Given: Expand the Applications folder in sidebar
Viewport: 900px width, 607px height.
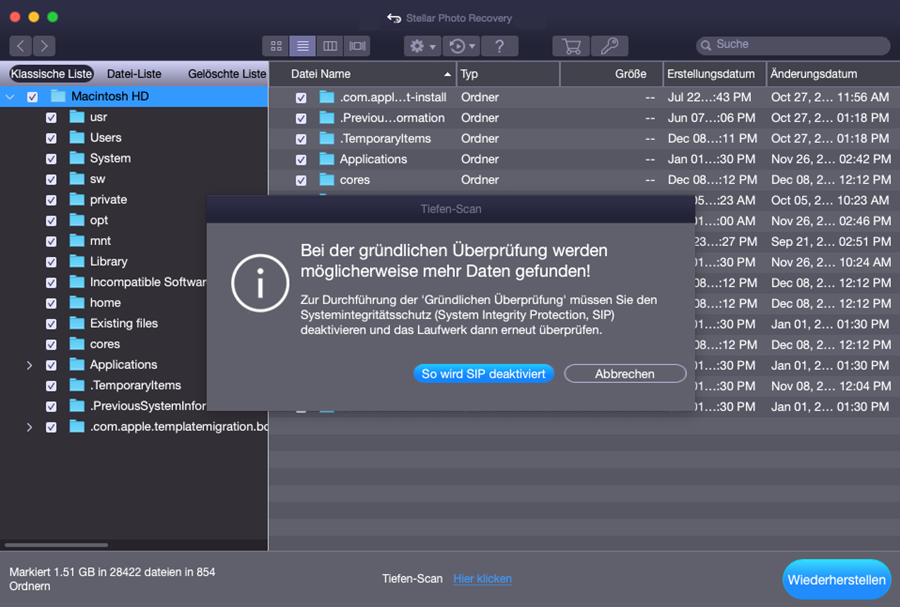Looking at the screenshot, I should (x=29, y=365).
